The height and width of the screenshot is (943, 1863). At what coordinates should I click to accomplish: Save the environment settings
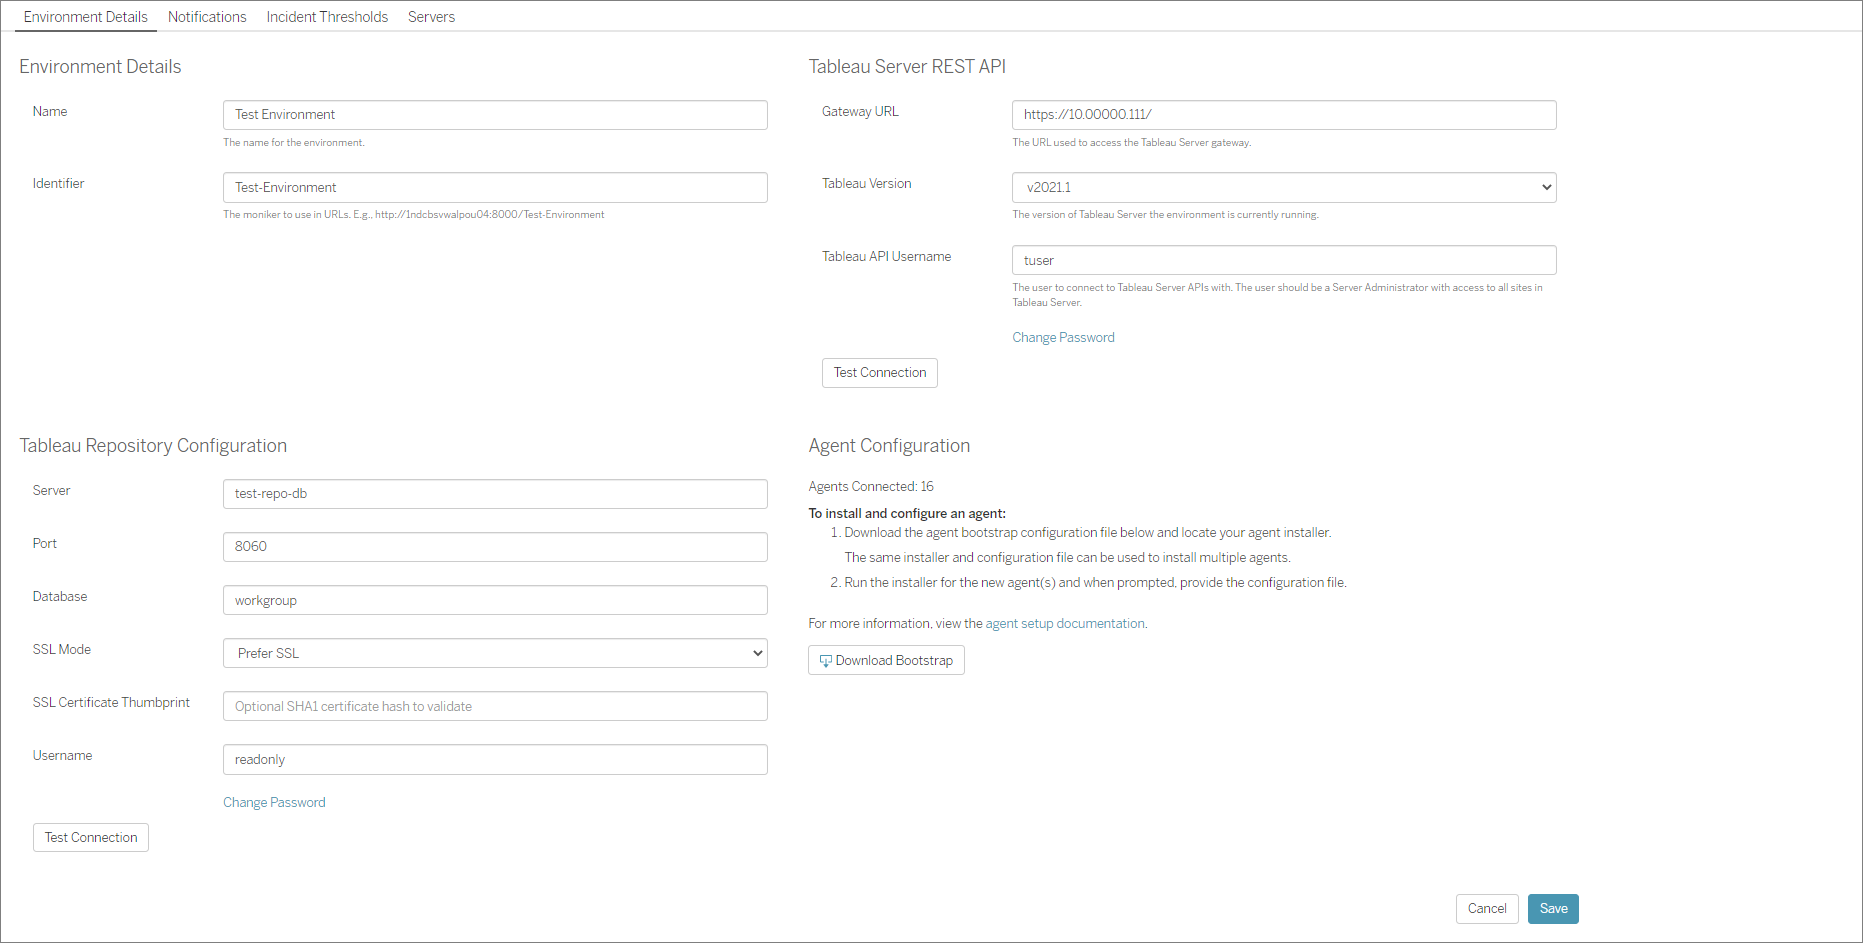(1553, 908)
